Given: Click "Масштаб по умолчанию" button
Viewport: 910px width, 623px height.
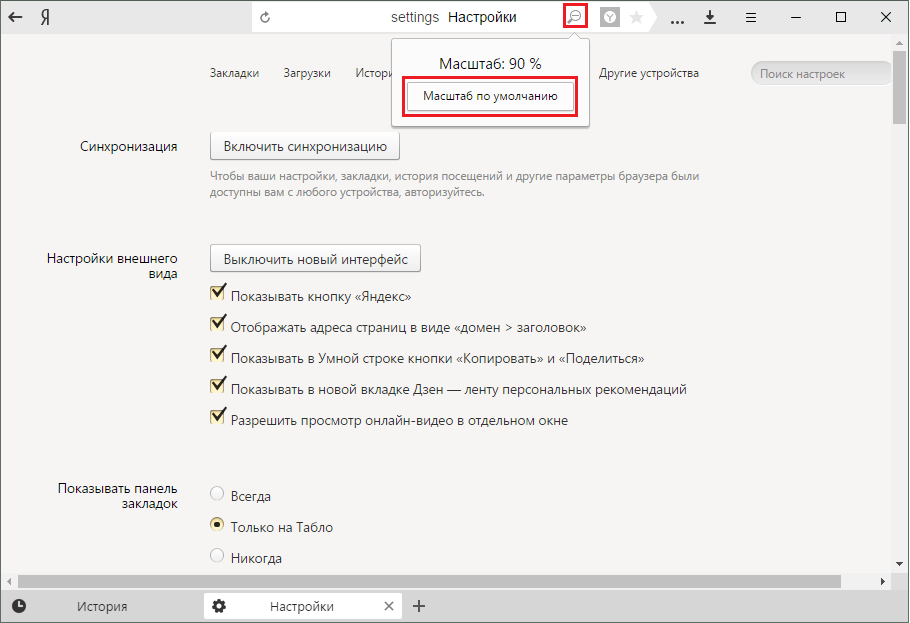Looking at the screenshot, I should coord(490,97).
